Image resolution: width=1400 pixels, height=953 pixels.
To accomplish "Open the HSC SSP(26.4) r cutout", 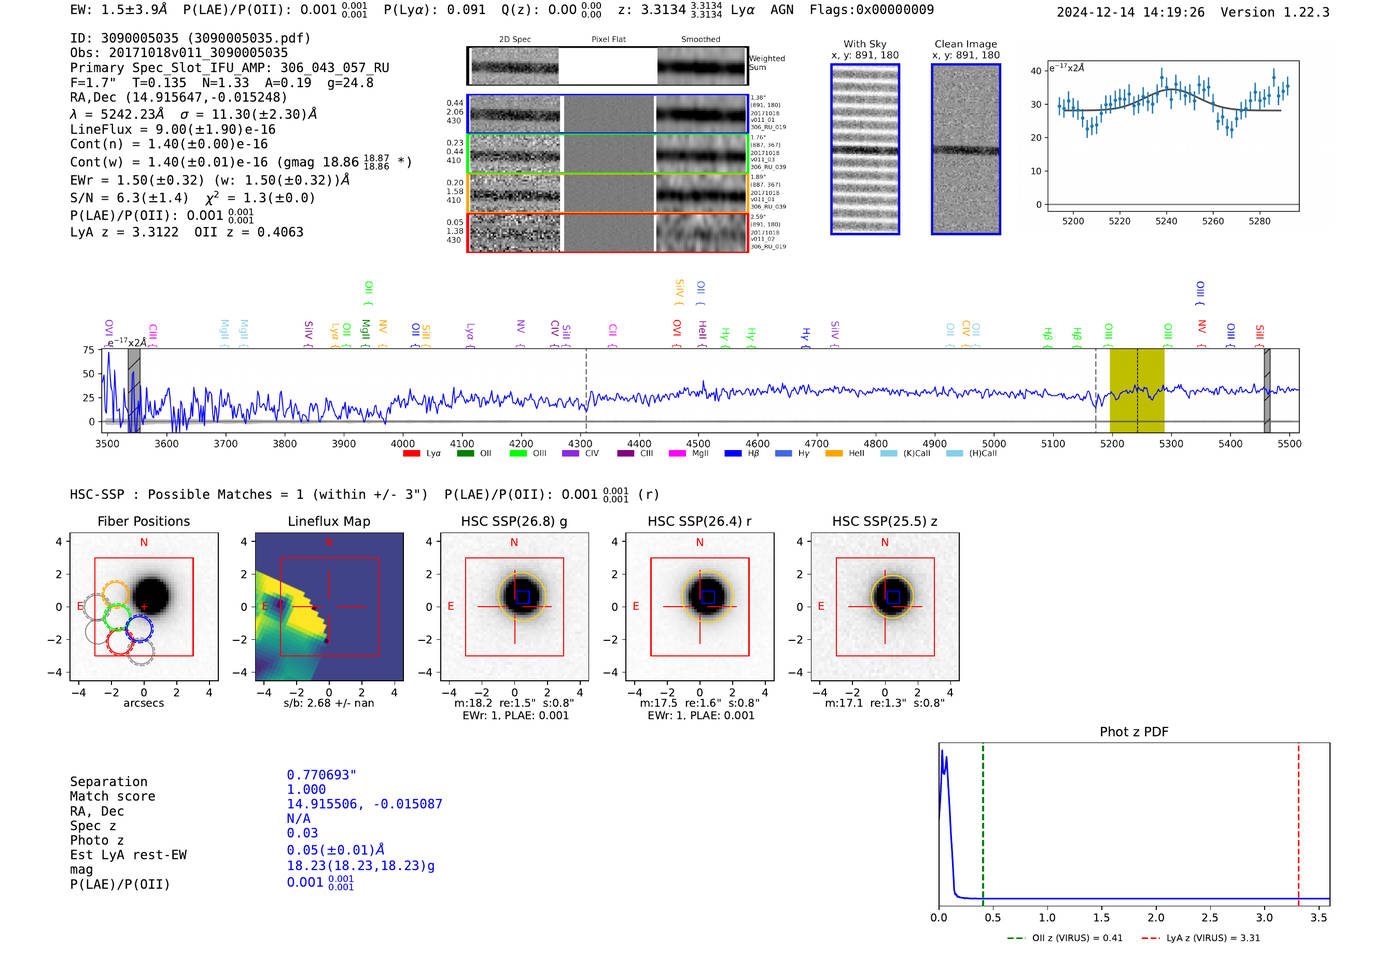I will point(700,607).
